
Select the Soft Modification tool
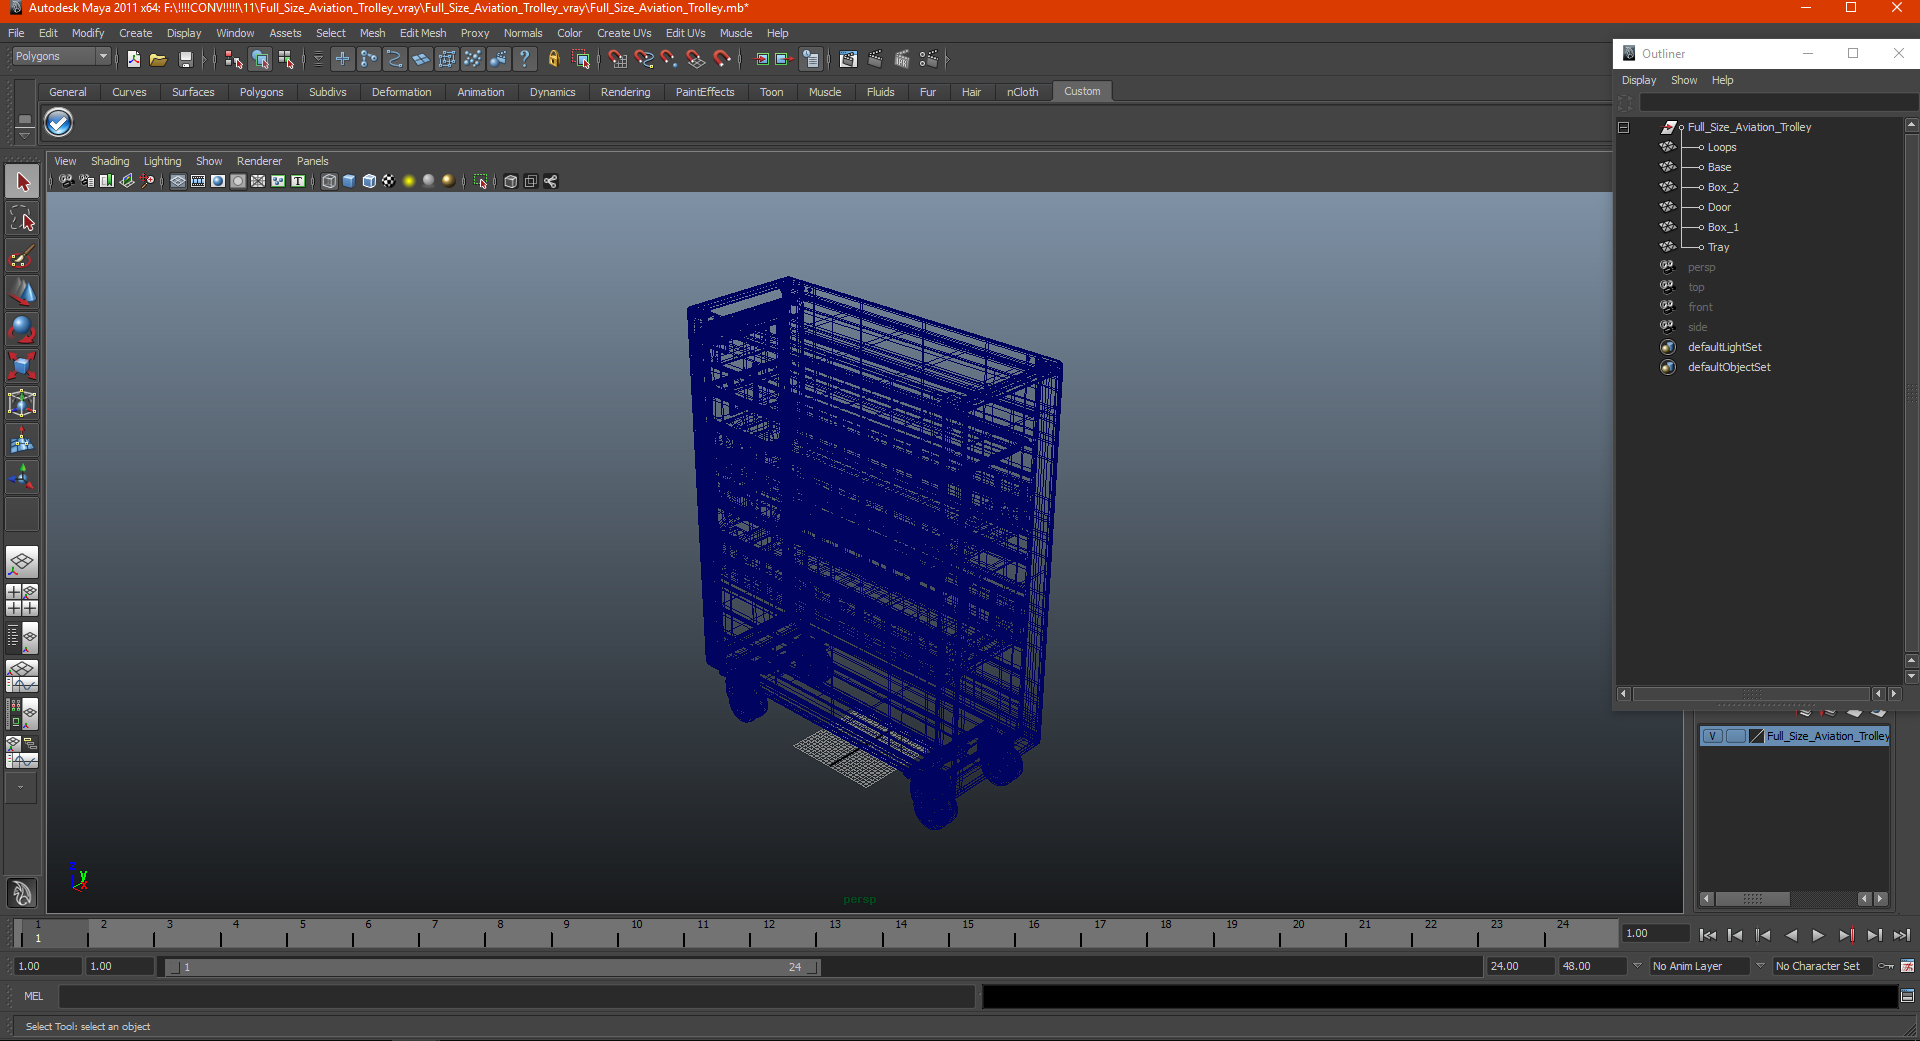[22, 440]
